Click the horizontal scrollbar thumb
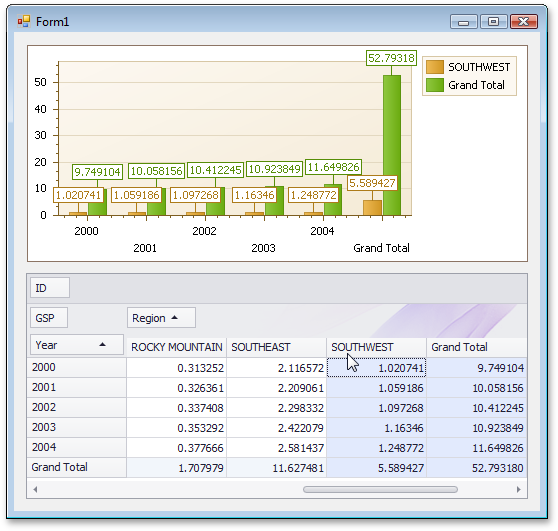The height and width of the screenshot is (531, 558). [380, 489]
